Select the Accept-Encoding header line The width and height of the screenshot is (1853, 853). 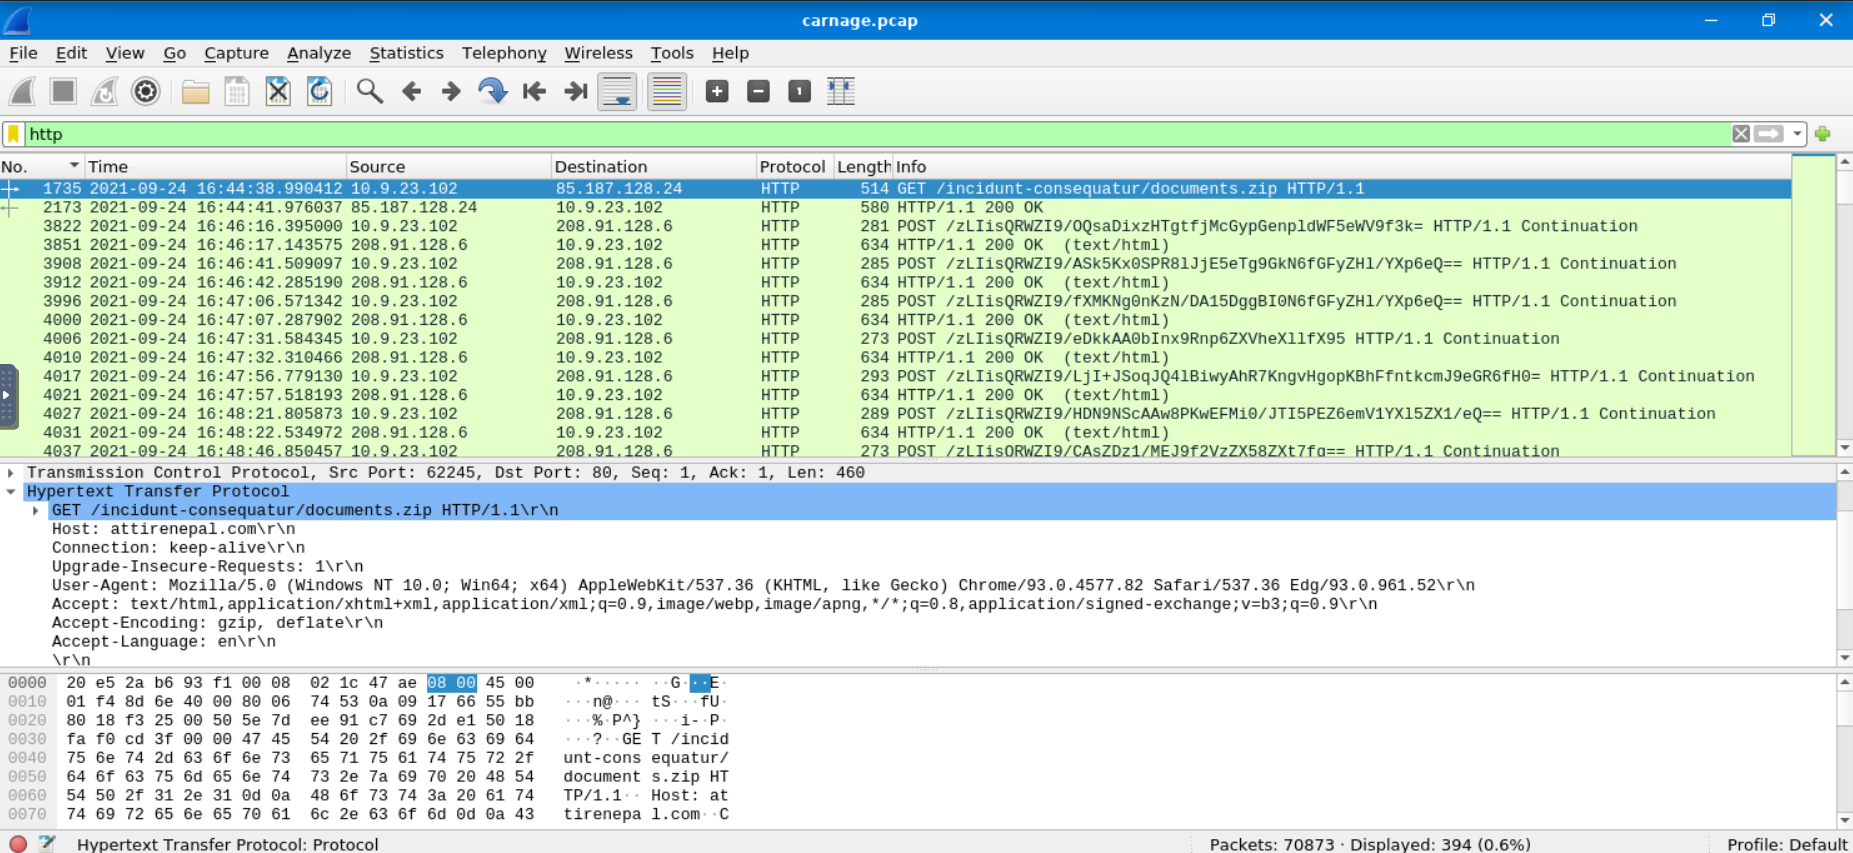click(217, 623)
